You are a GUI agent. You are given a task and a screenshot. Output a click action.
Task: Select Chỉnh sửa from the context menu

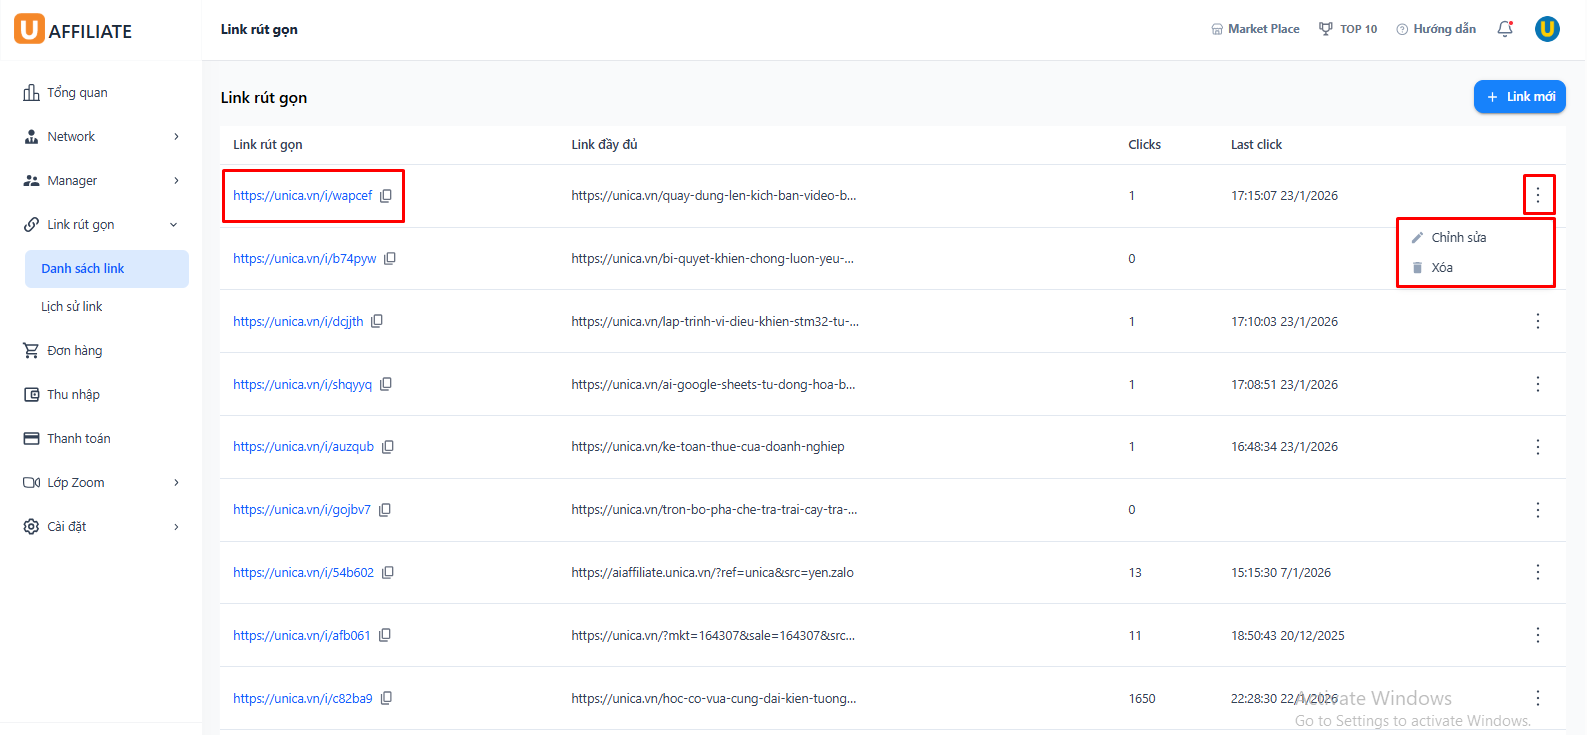(1458, 238)
